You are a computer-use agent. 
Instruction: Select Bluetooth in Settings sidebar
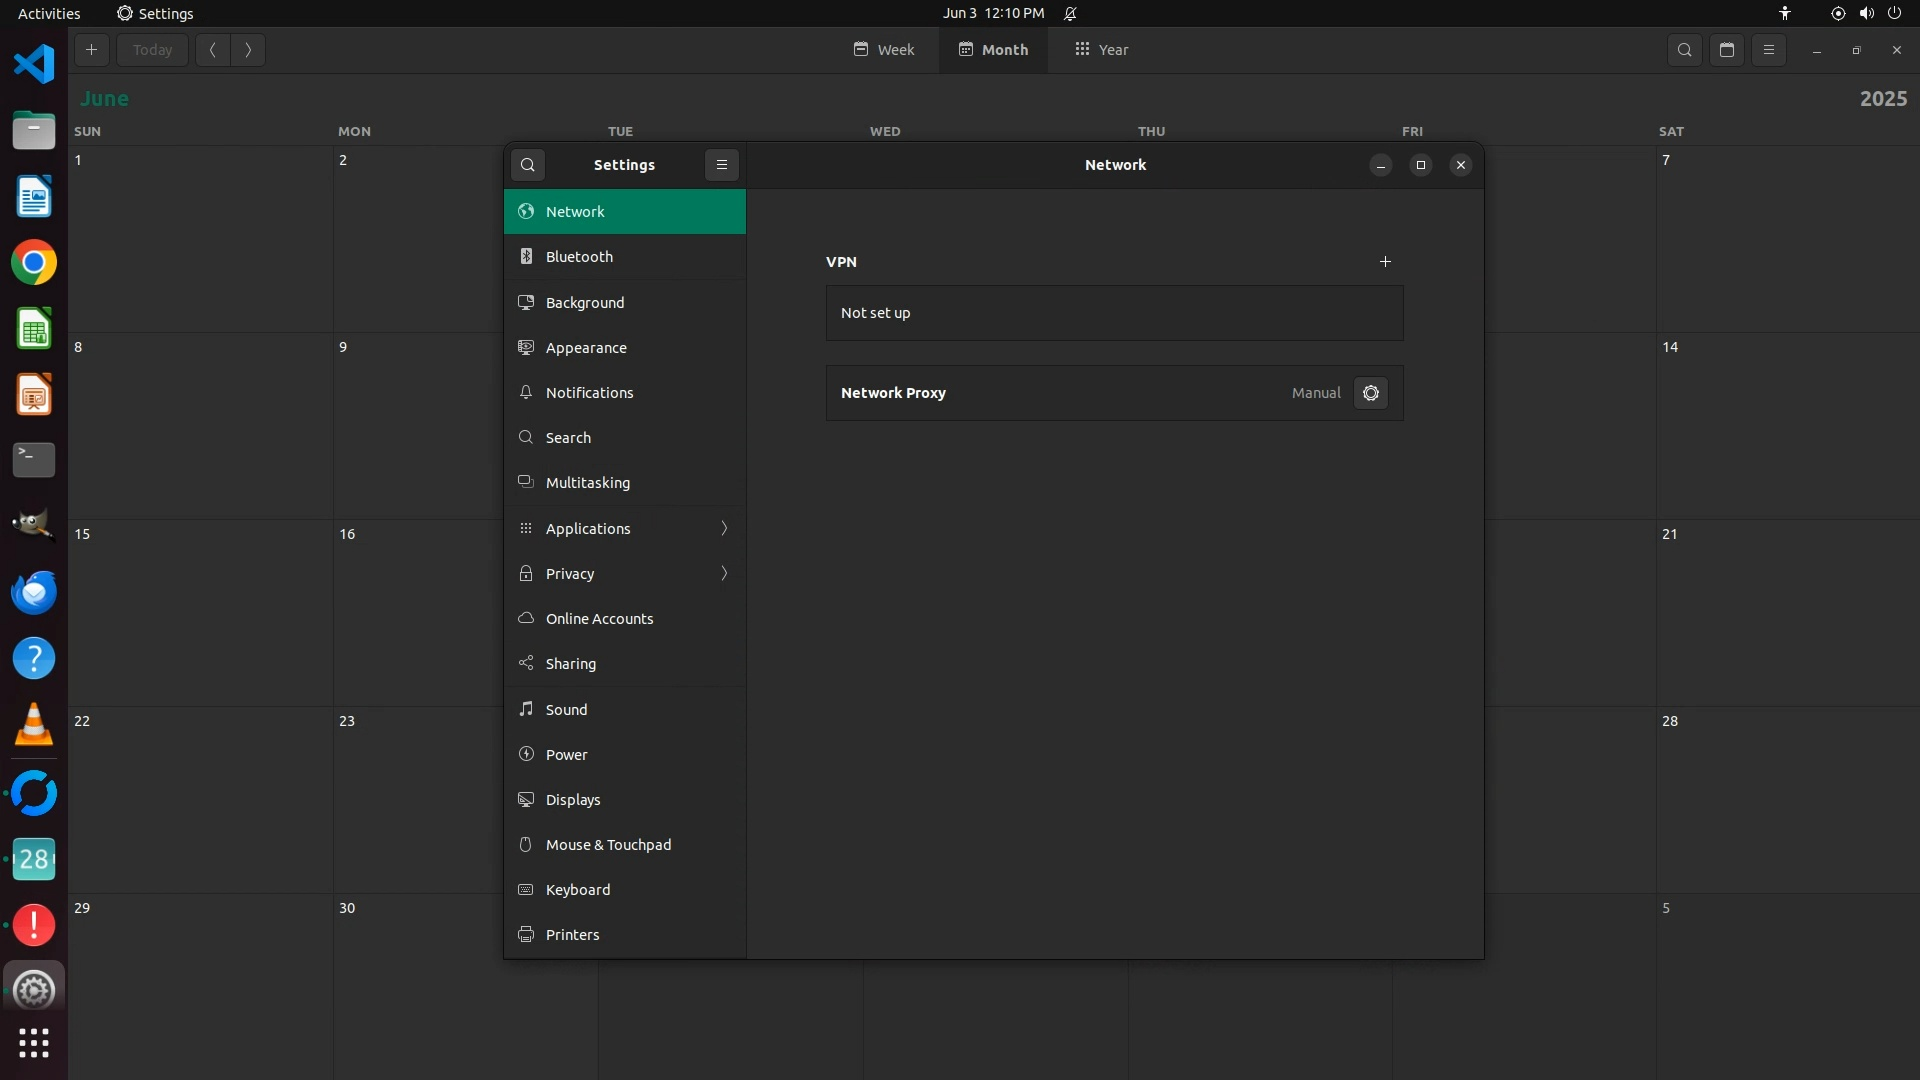[x=625, y=257]
